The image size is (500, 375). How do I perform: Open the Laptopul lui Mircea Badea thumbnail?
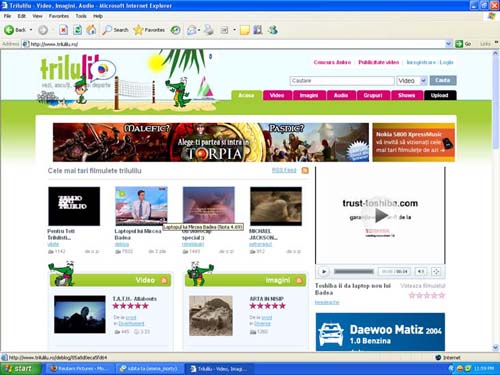pyautogui.click(x=141, y=206)
